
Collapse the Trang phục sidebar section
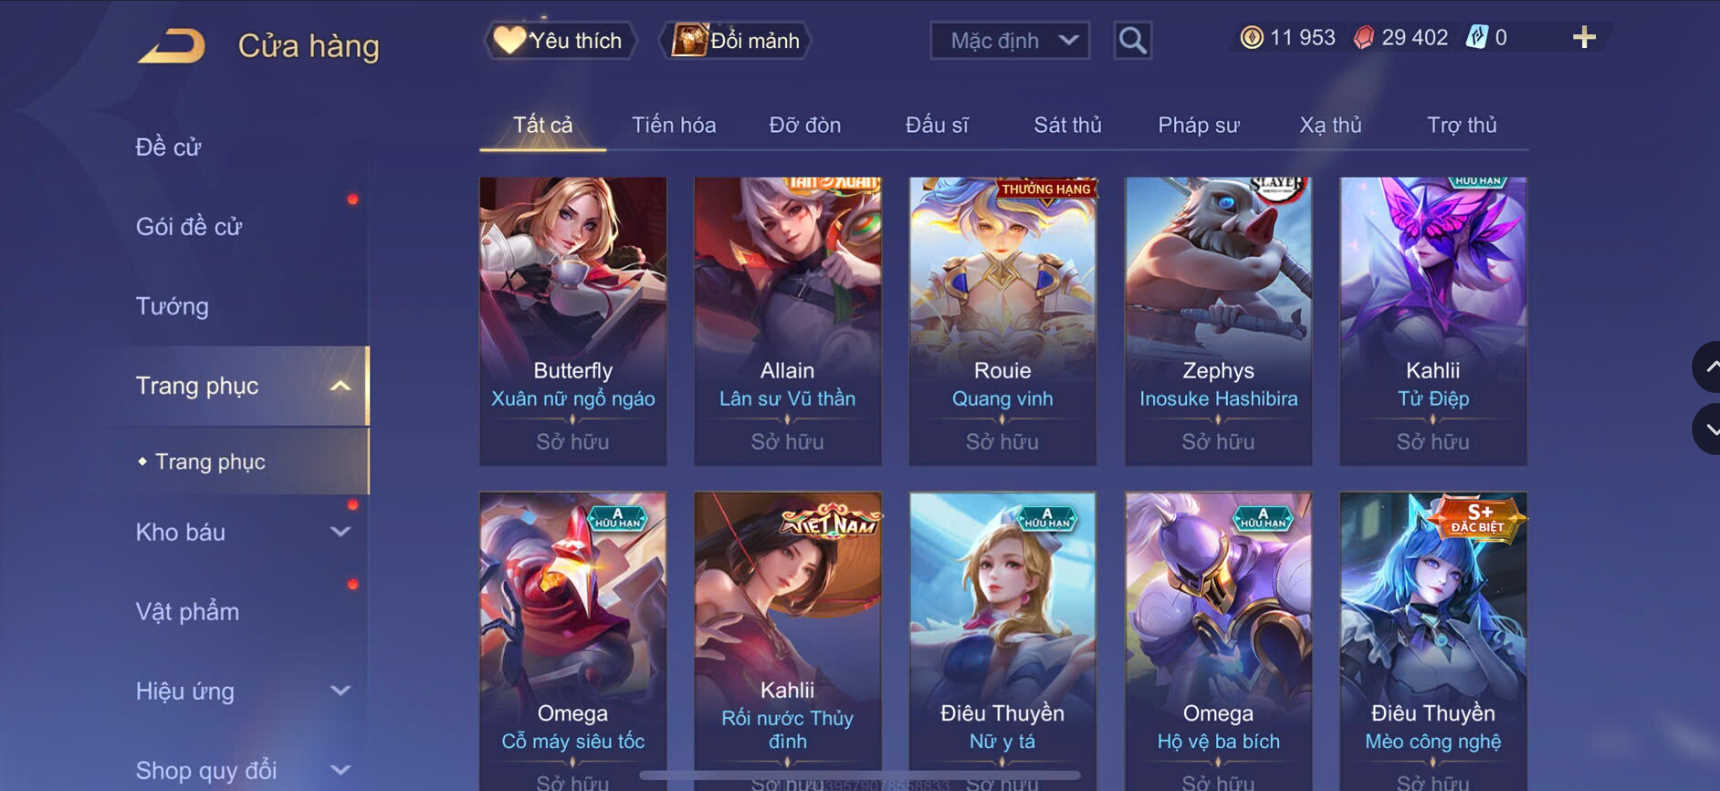point(340,386)
